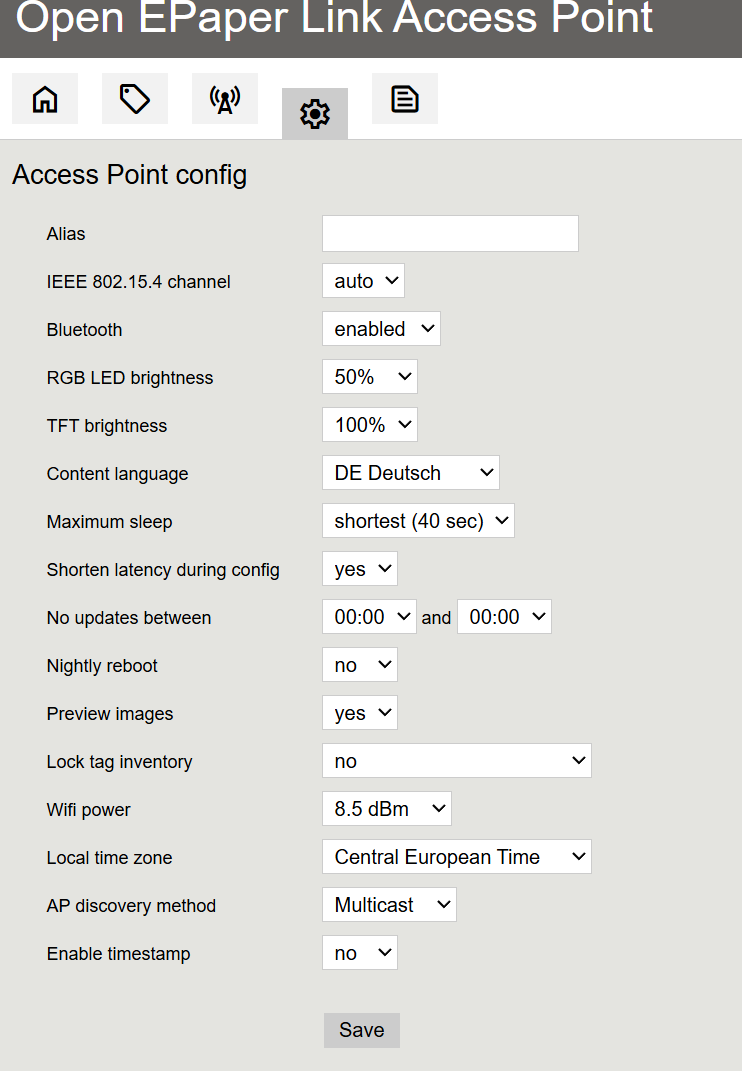Disable Bluetooth via its dropdown
This screenshot has height=1071, width=742.
[381, 328]
